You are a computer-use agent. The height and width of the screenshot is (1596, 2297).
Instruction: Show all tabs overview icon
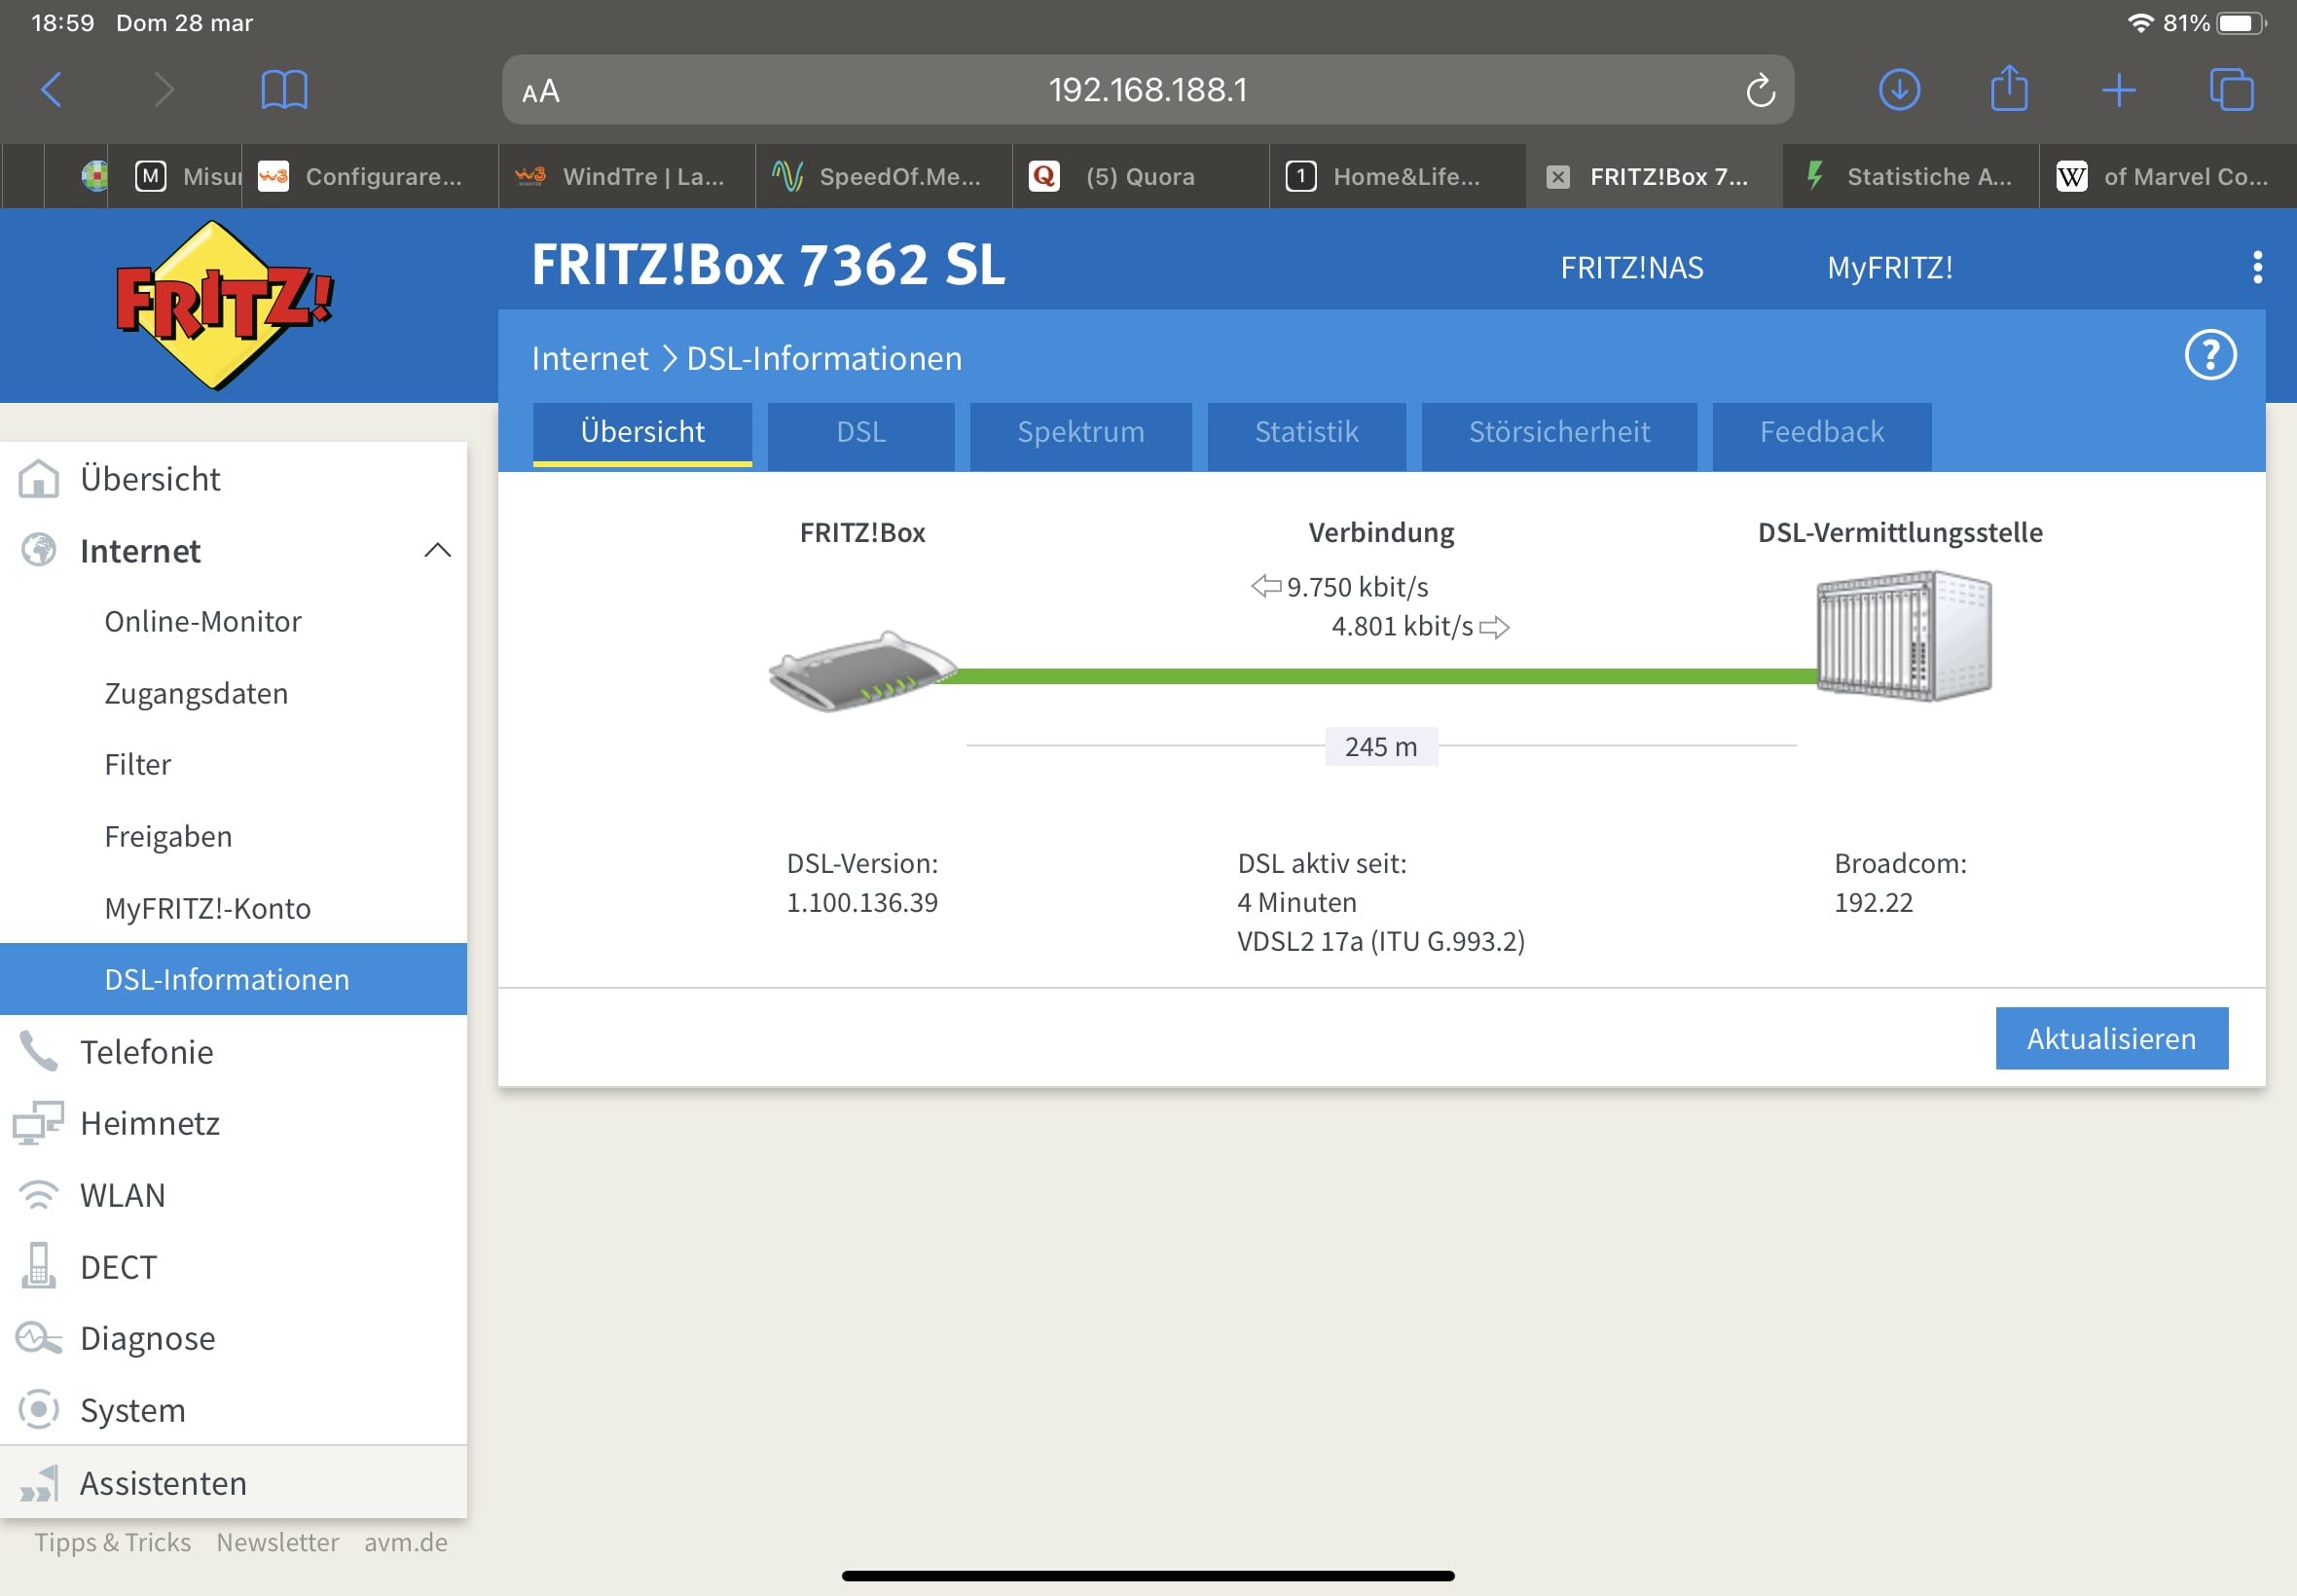[2230, 91]
